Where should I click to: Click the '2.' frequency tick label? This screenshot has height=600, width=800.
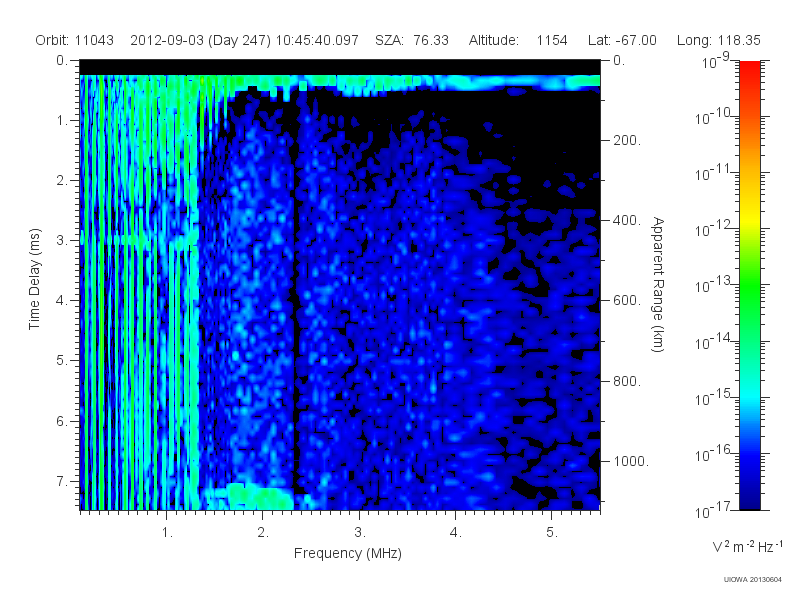[x=263, y=533]
